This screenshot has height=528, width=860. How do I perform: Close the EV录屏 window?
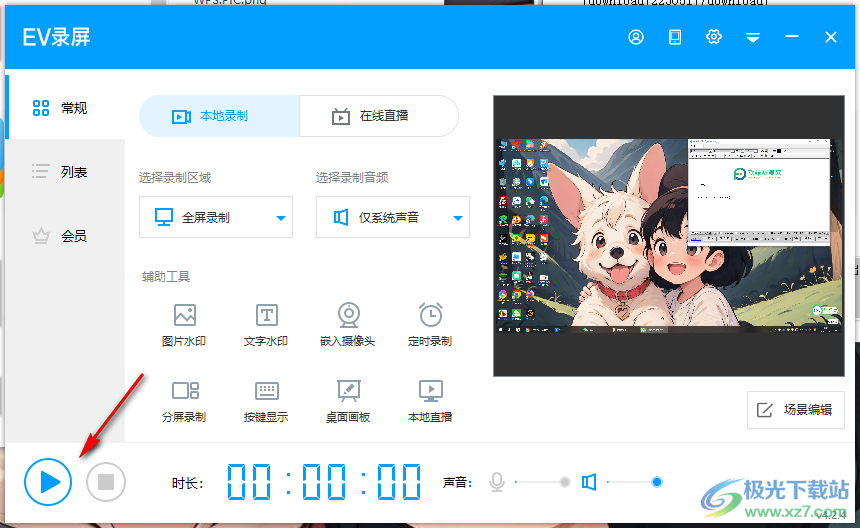tap(830, 37)
